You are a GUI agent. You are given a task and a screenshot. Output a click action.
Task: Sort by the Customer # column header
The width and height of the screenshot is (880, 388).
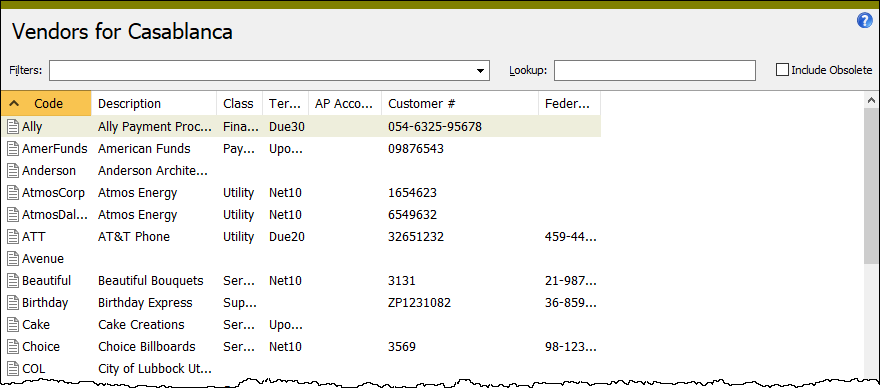coord(460,103)
